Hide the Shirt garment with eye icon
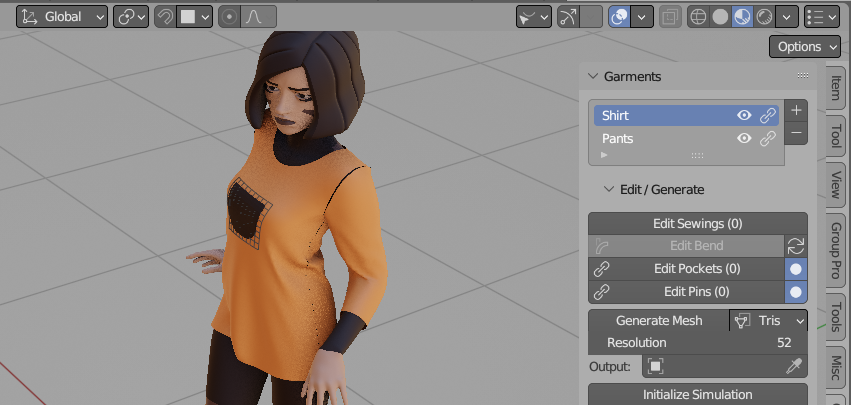 tap(744, 115)
